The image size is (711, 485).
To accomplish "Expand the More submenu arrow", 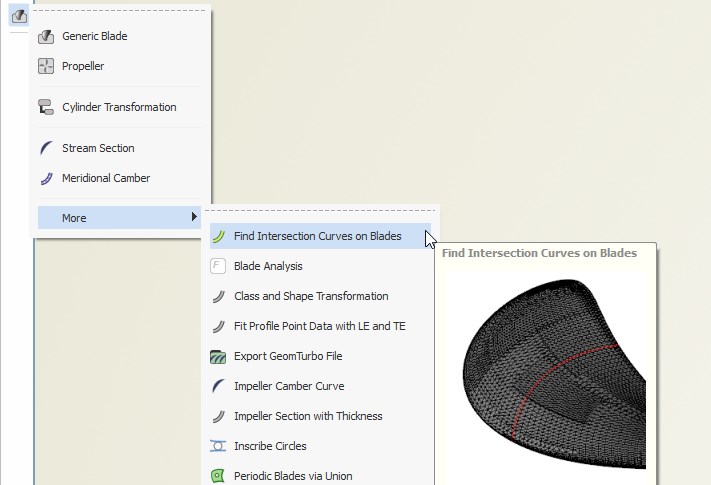I will click(194, 217).
